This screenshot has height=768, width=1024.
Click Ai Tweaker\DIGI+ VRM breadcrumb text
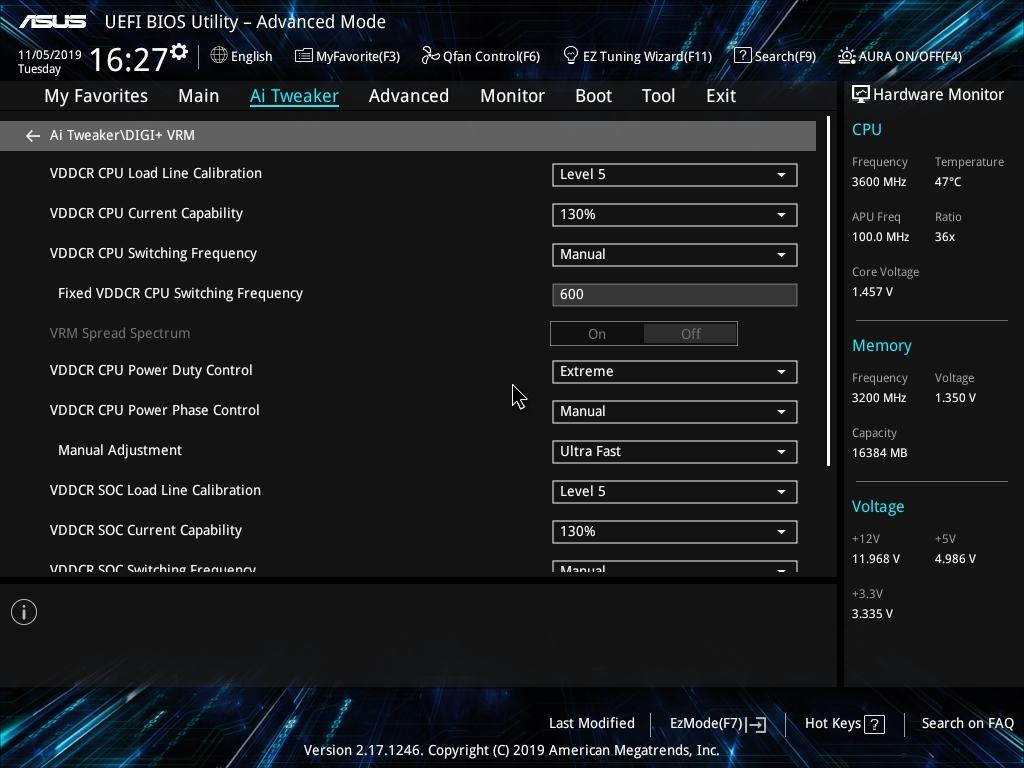[122, 135]
